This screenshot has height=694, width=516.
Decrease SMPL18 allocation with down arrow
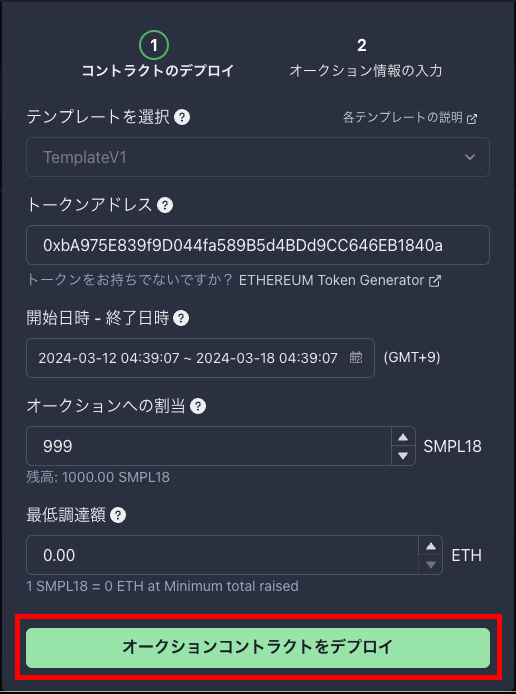[x=403, y=455]
